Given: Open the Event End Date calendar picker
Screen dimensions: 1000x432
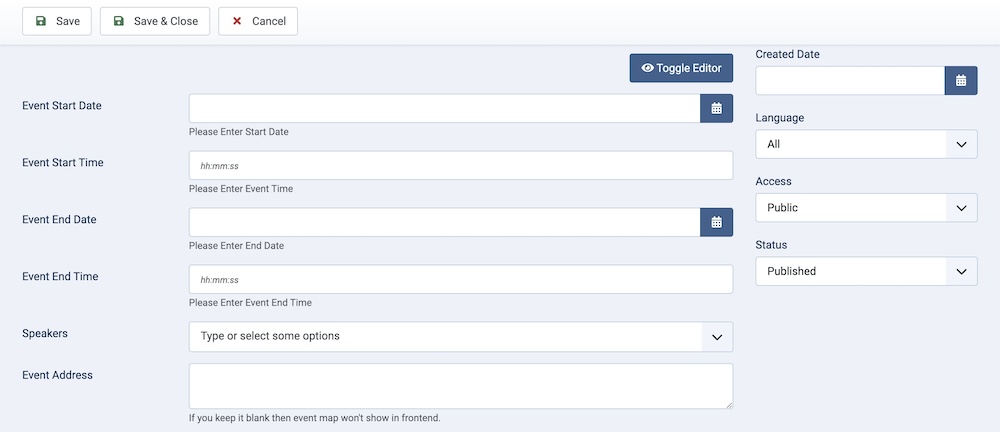Looking at the screenshot, I should coord(716,222).
